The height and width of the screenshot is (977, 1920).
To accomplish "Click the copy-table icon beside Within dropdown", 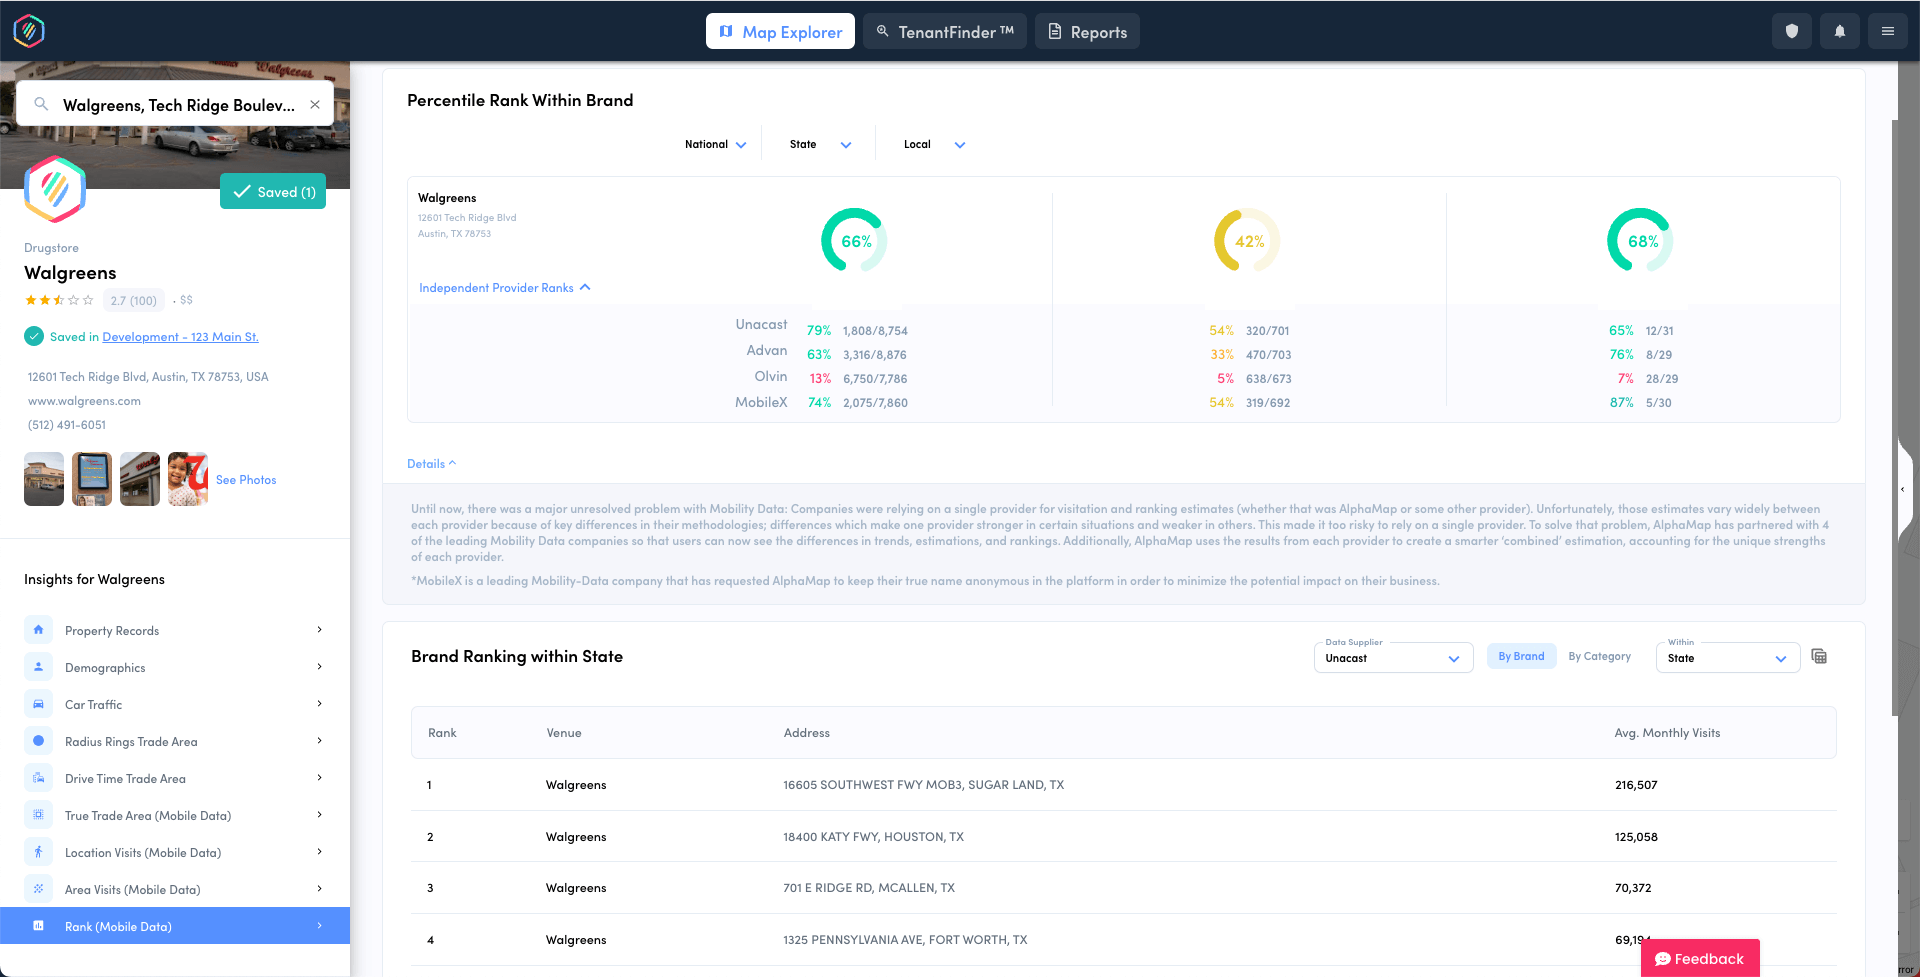I will pyautogui.click(x=1819, y=656).
